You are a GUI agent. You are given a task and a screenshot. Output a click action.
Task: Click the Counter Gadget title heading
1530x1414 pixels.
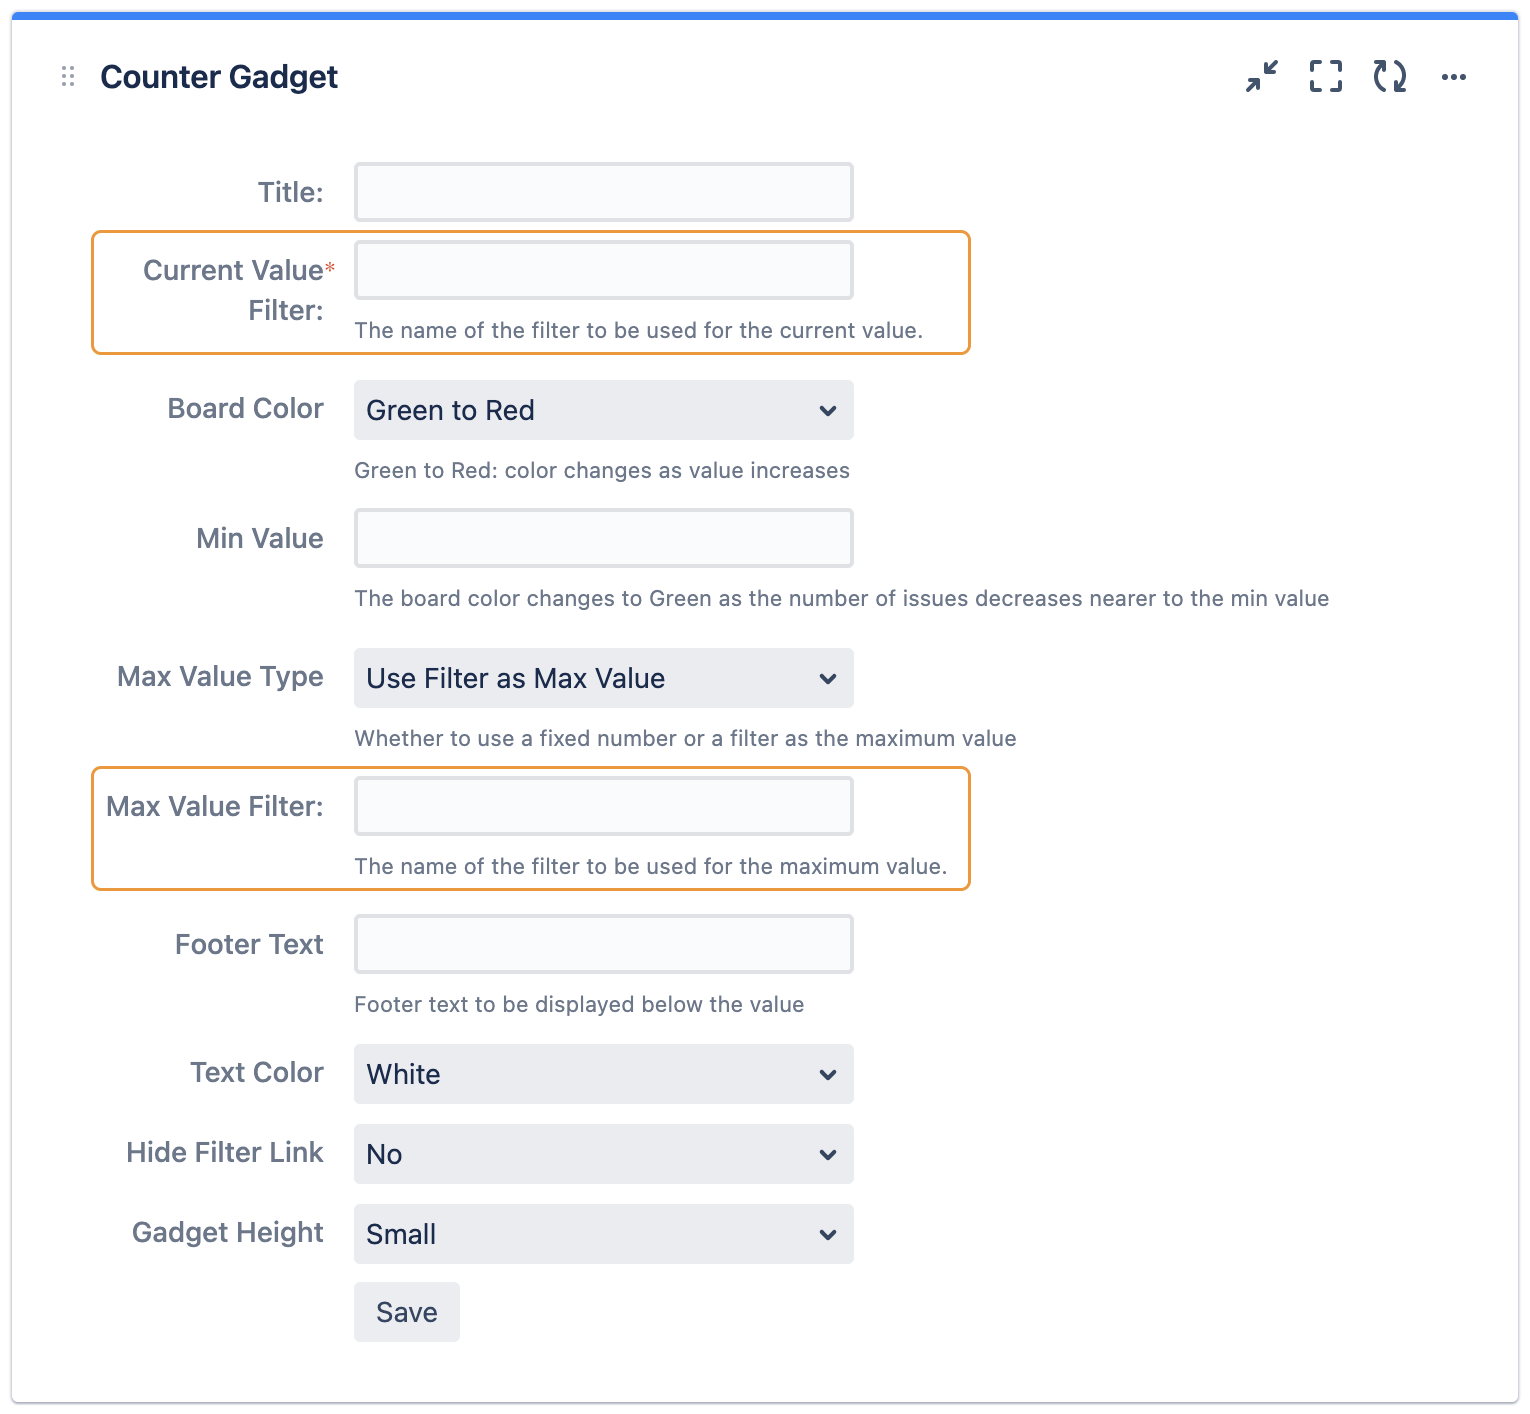tap(219, 77)
